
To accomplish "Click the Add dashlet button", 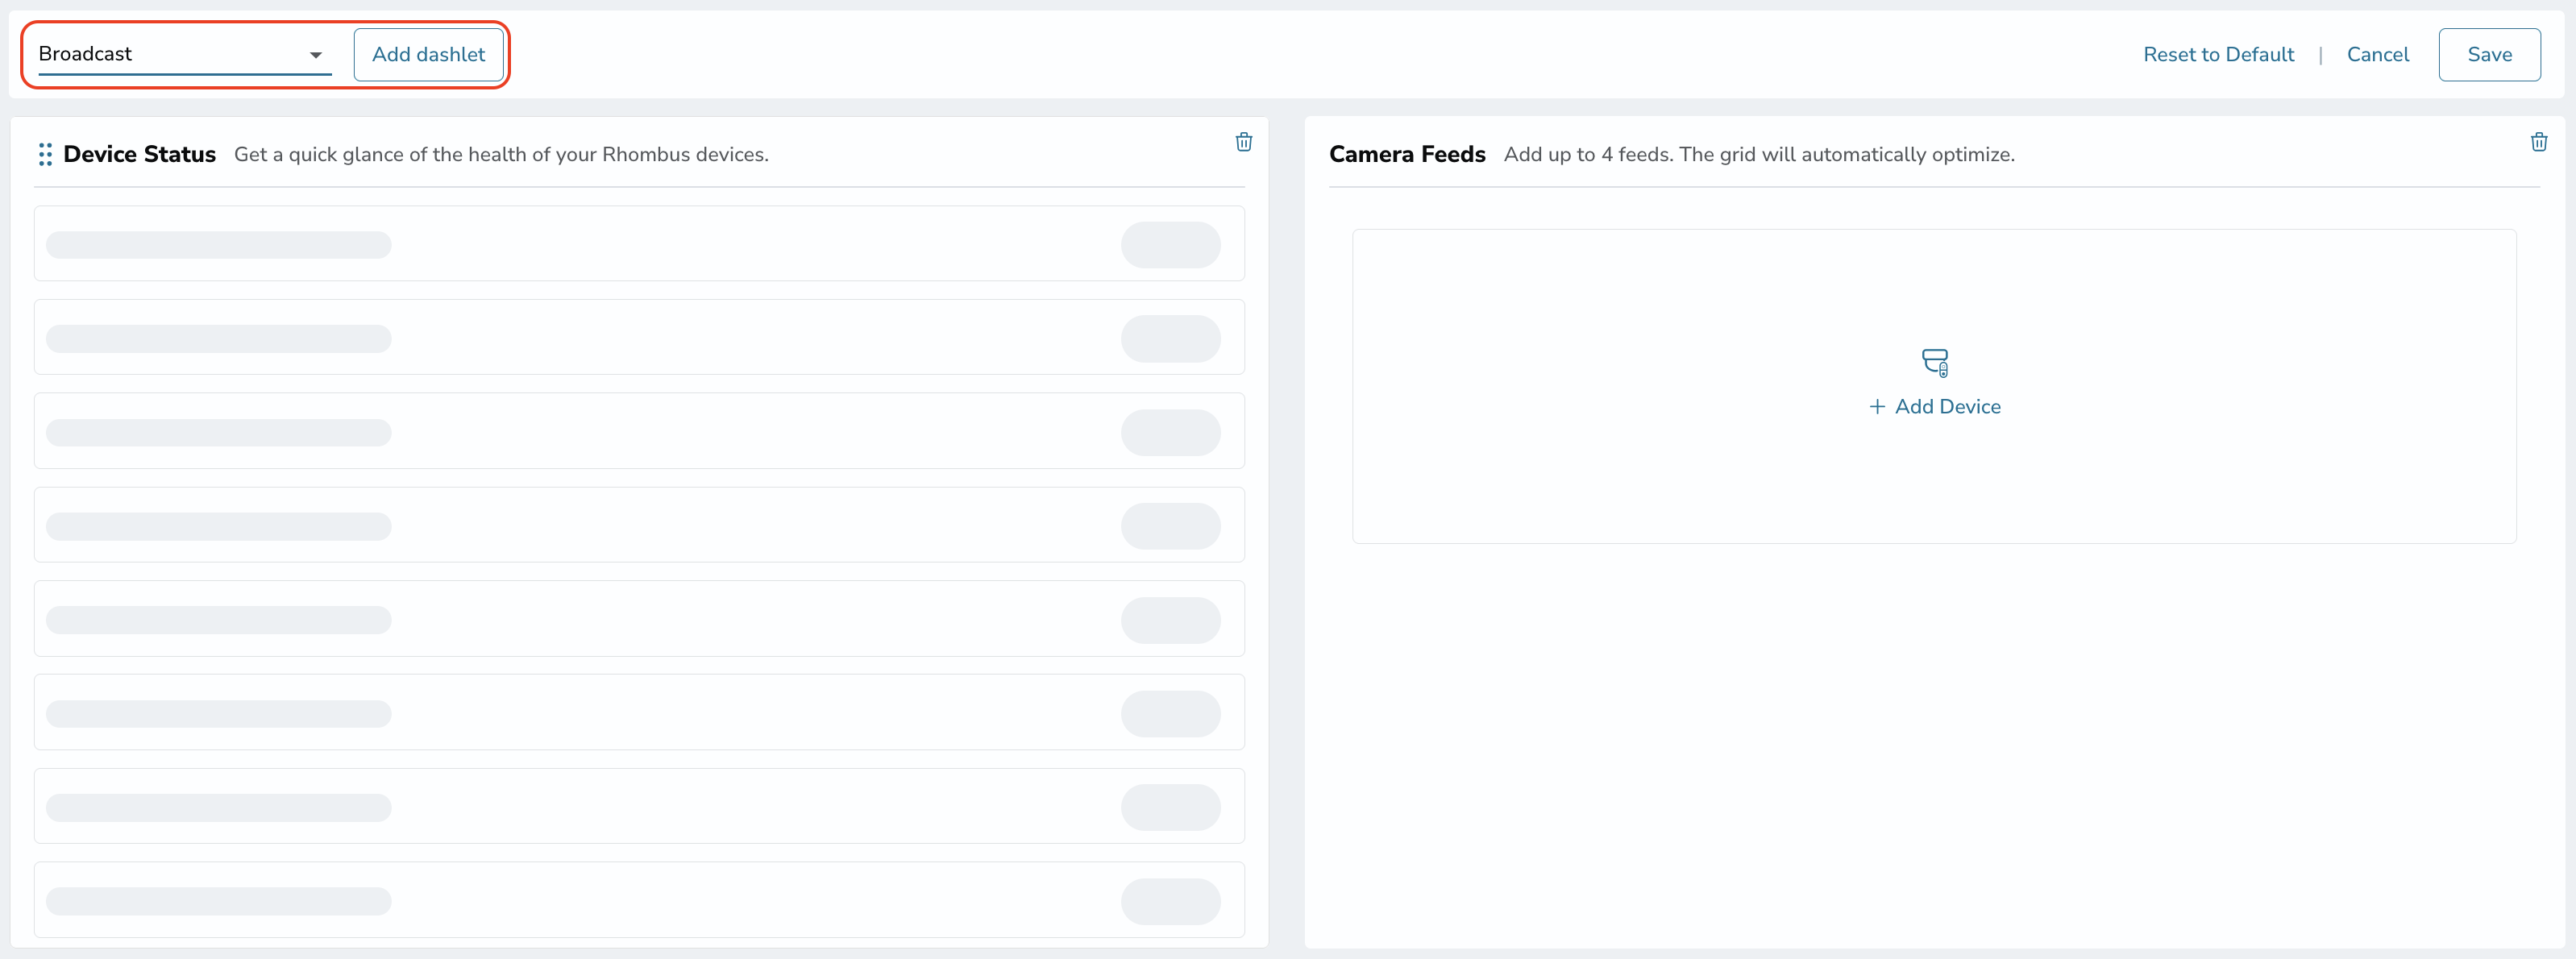I will (x=428, y=54).
